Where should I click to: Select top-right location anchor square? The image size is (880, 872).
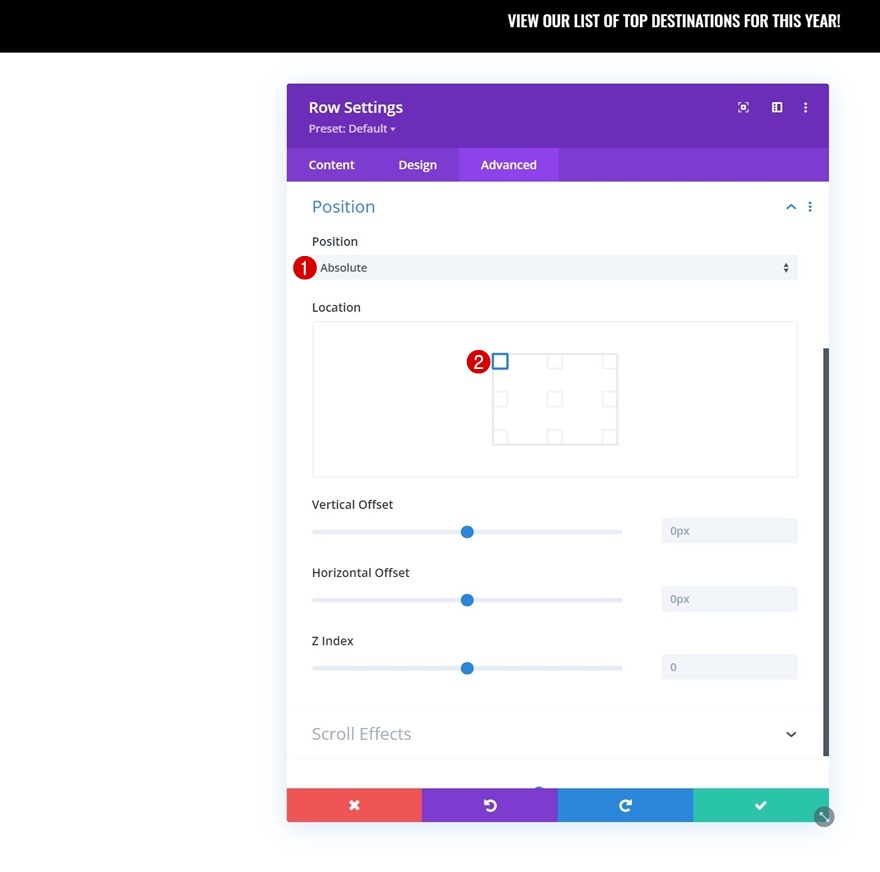(609, 361)
